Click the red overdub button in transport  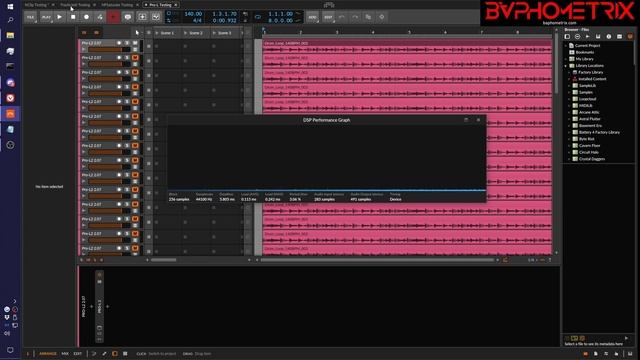(113, 17)
